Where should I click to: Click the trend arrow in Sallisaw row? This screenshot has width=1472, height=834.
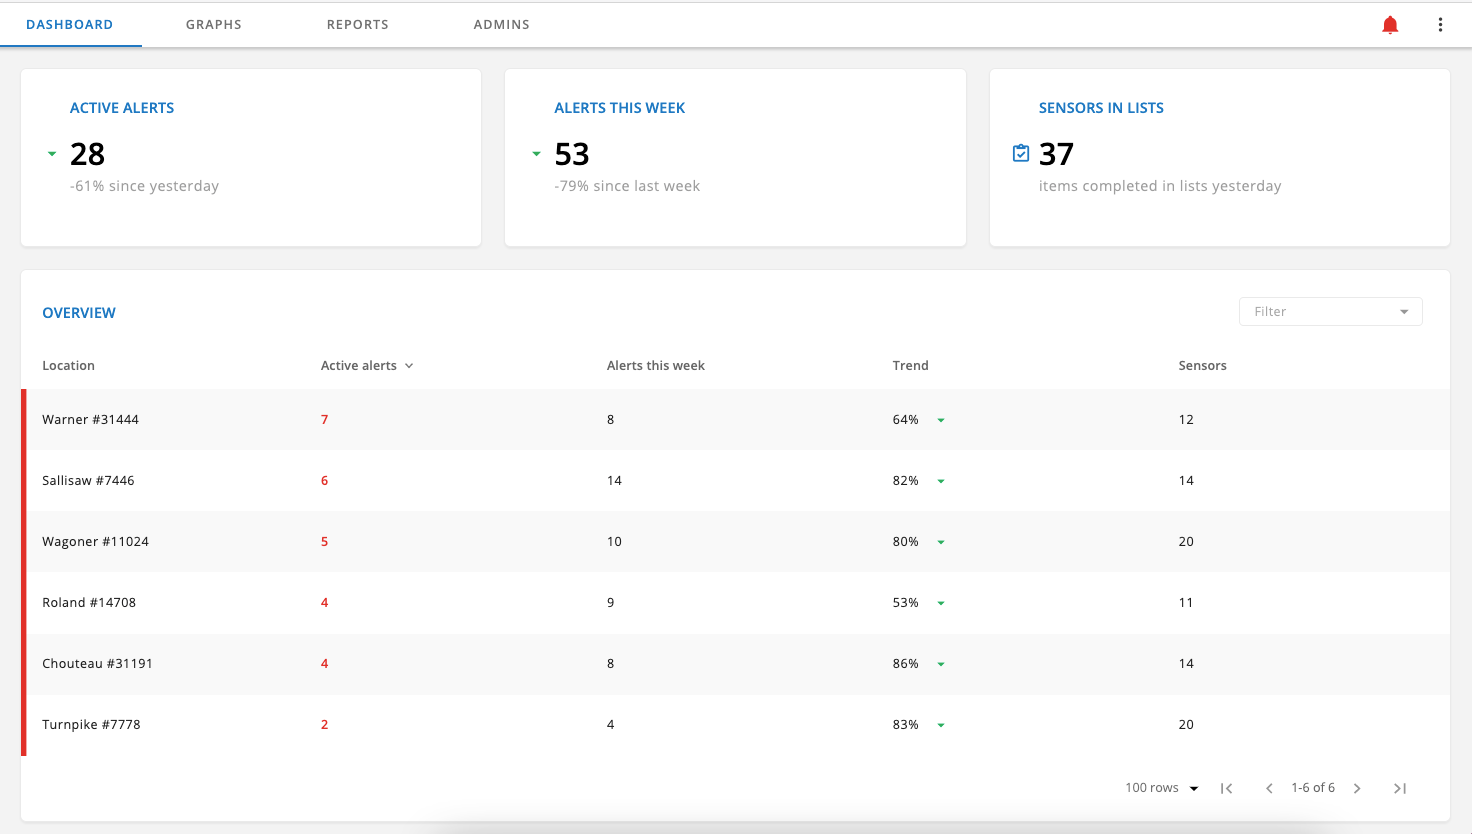coord(941,481)
